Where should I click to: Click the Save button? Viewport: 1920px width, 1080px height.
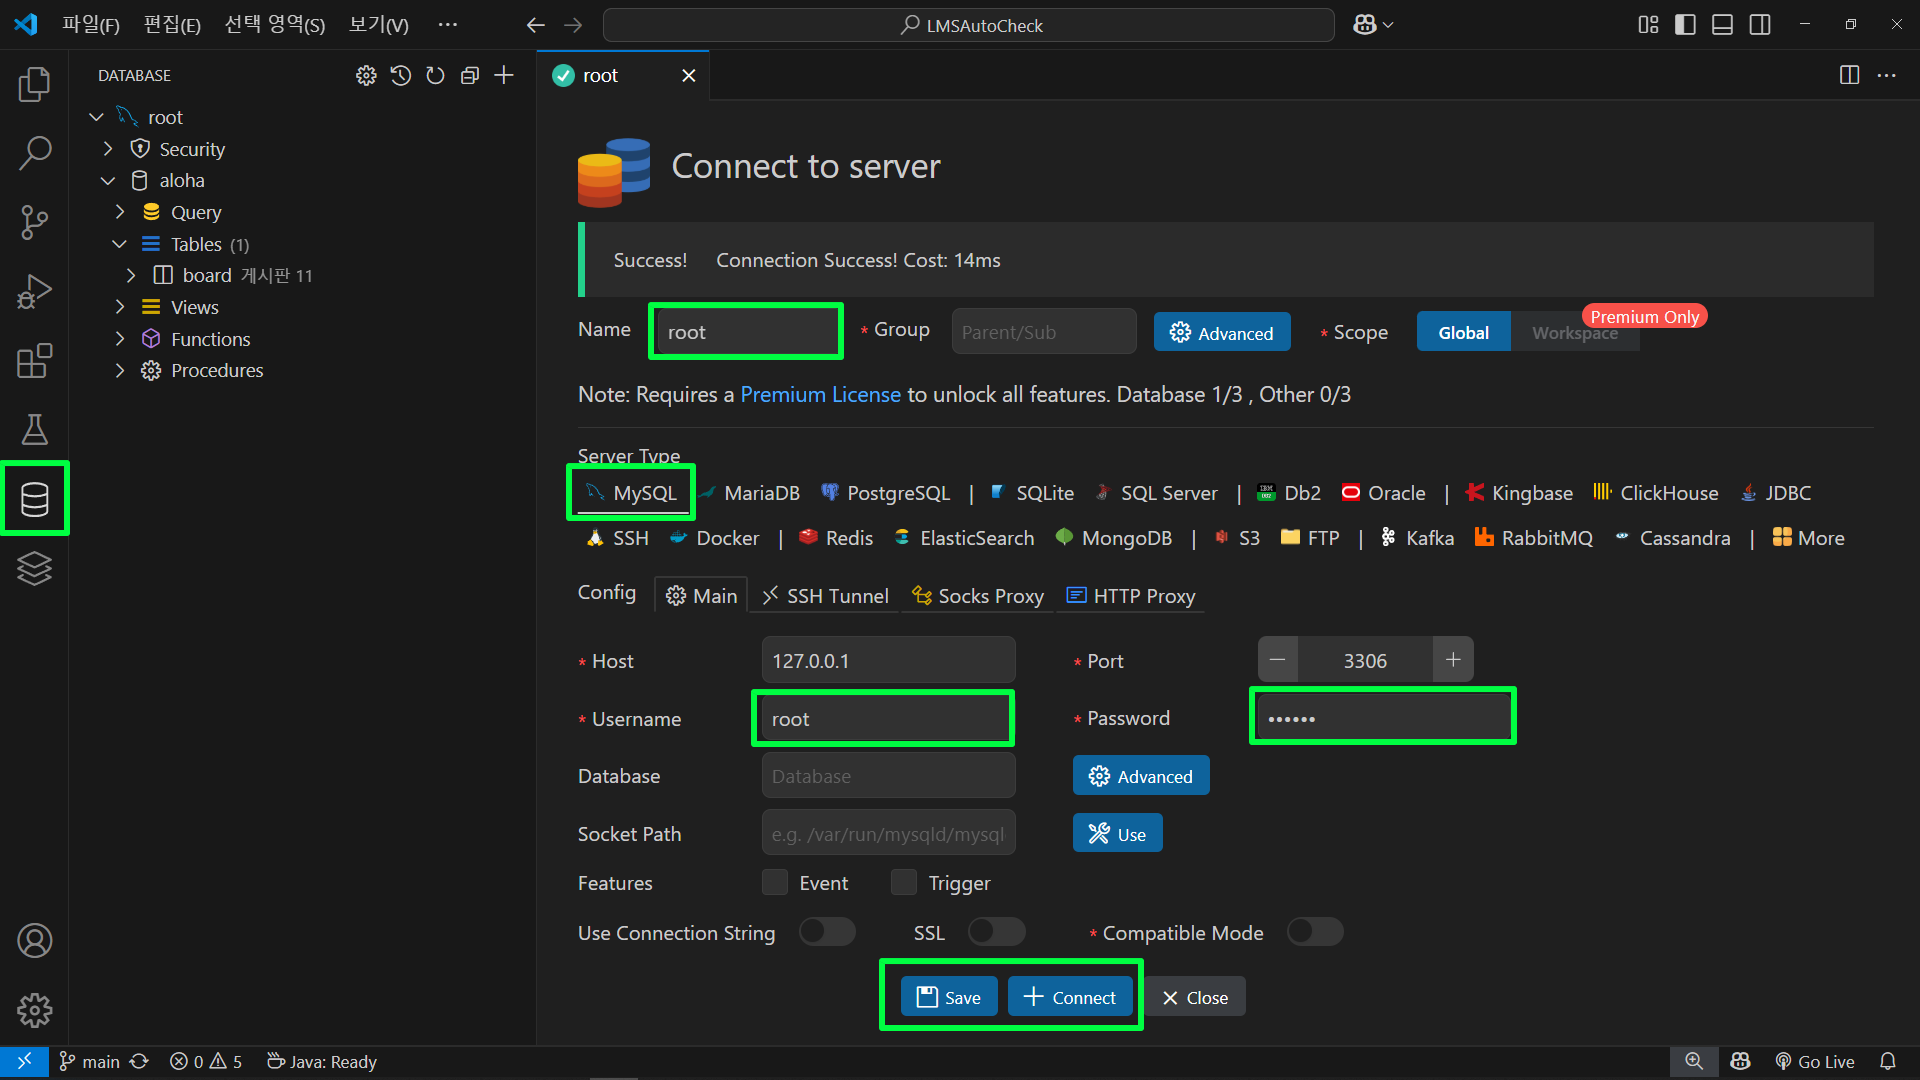949,997
